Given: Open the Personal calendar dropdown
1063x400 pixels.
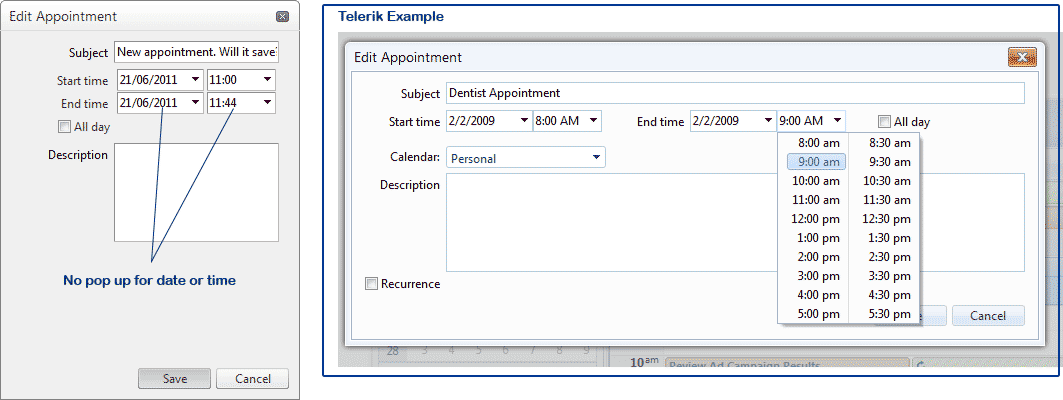Looking at the screenshot, I should tap(597, 157).
